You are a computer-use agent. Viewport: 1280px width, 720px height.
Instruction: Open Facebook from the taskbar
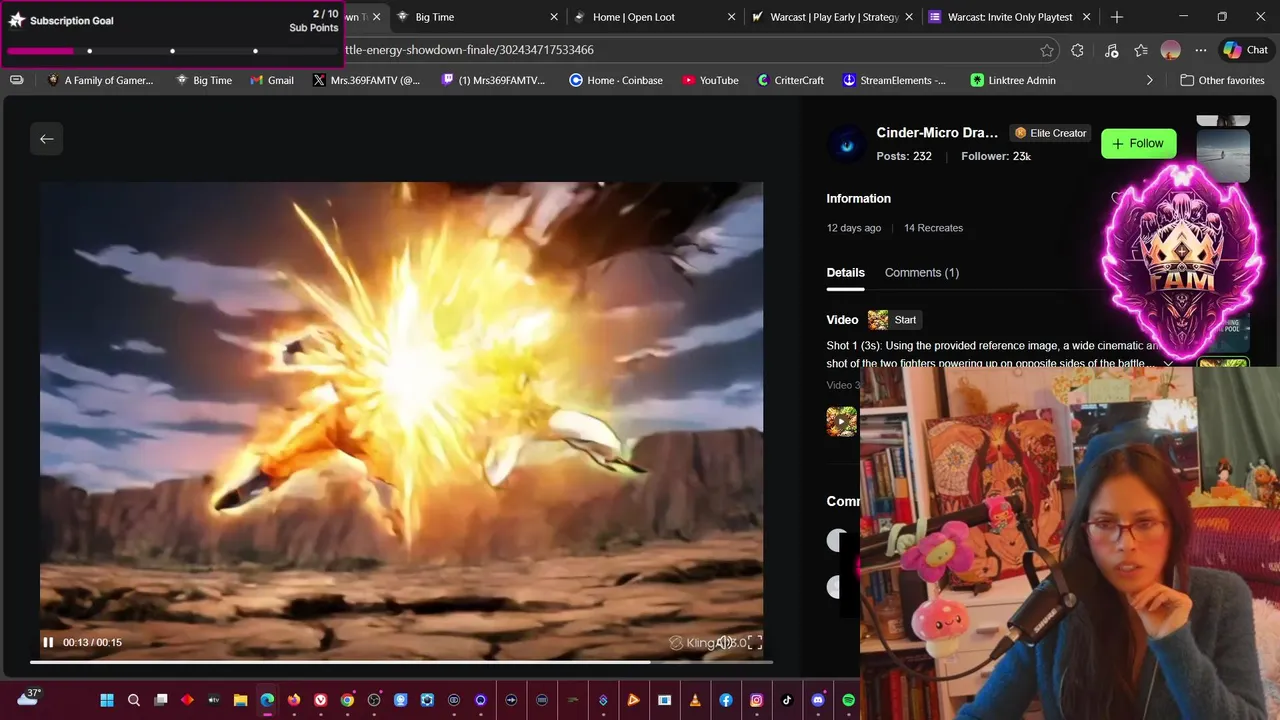pos(726,700)
